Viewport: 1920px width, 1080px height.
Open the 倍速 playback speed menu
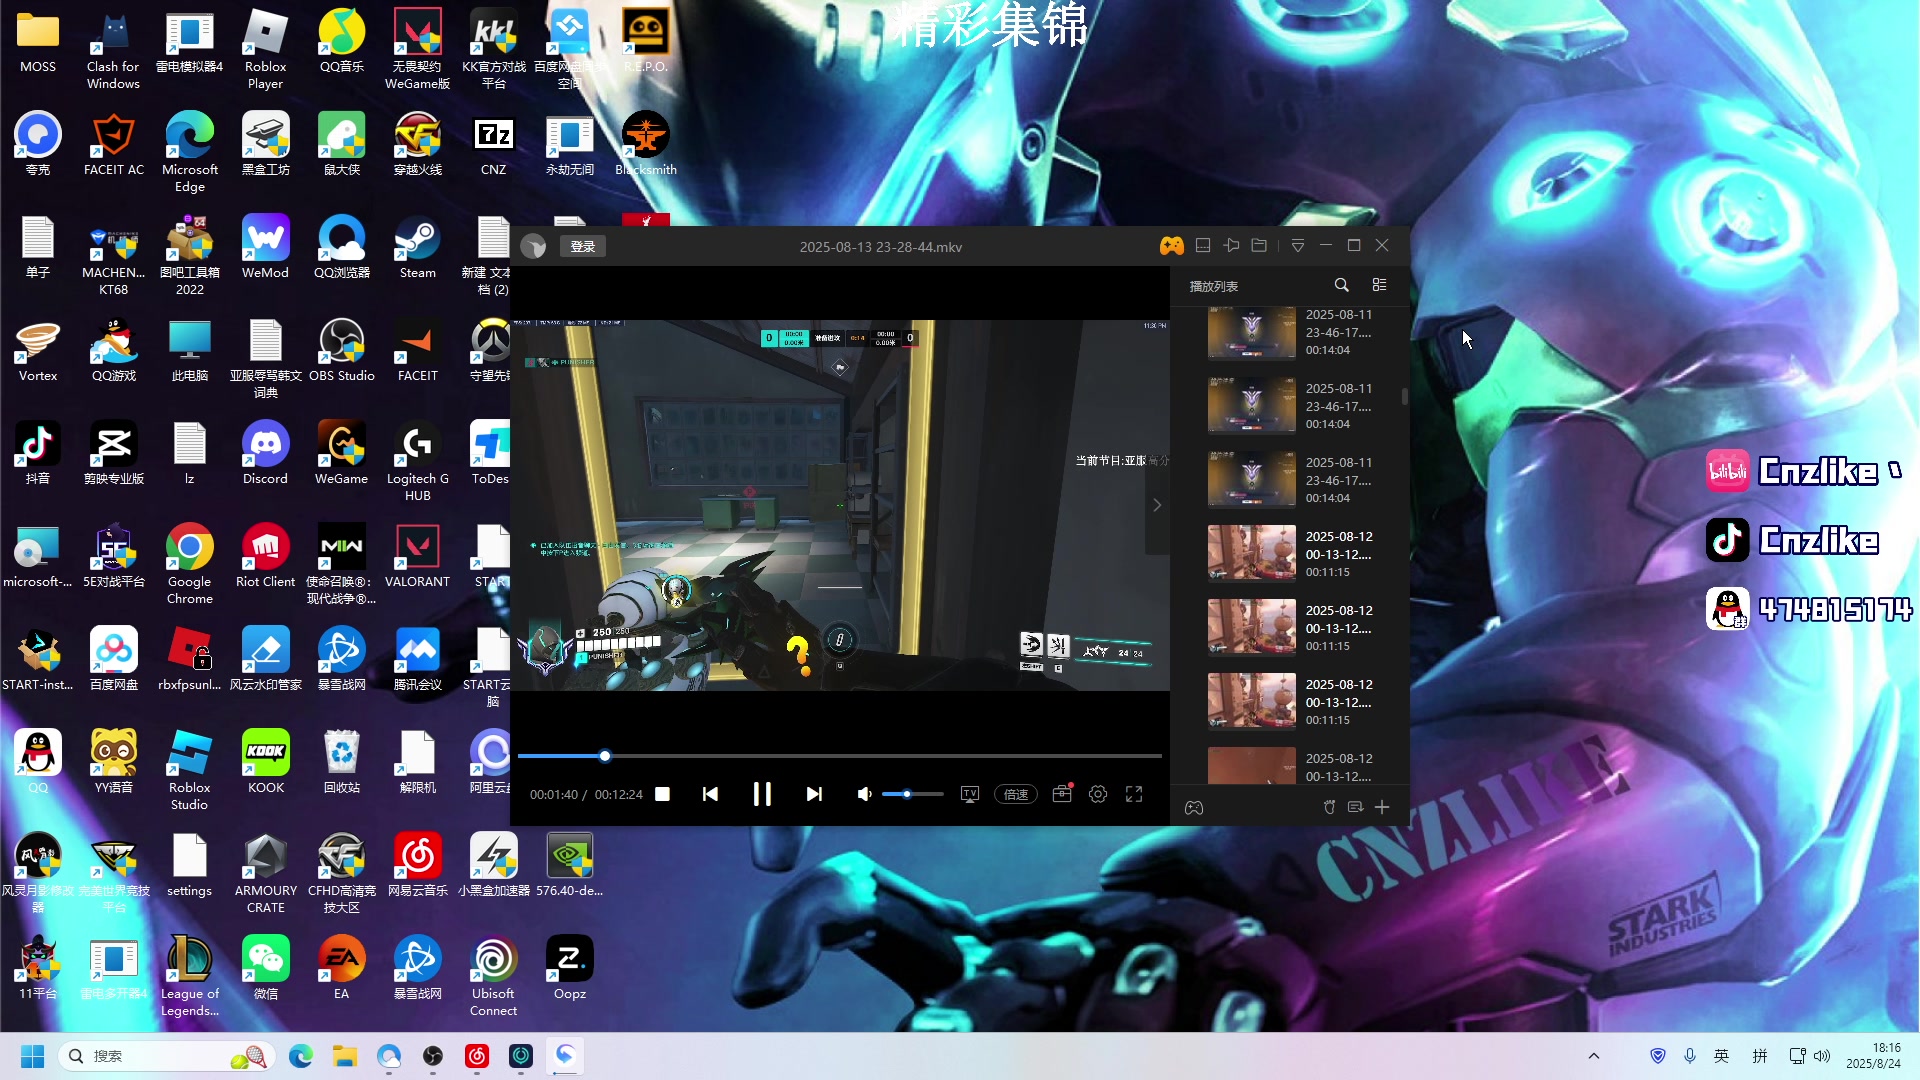pyautogui.click(x=1016, y=794)
